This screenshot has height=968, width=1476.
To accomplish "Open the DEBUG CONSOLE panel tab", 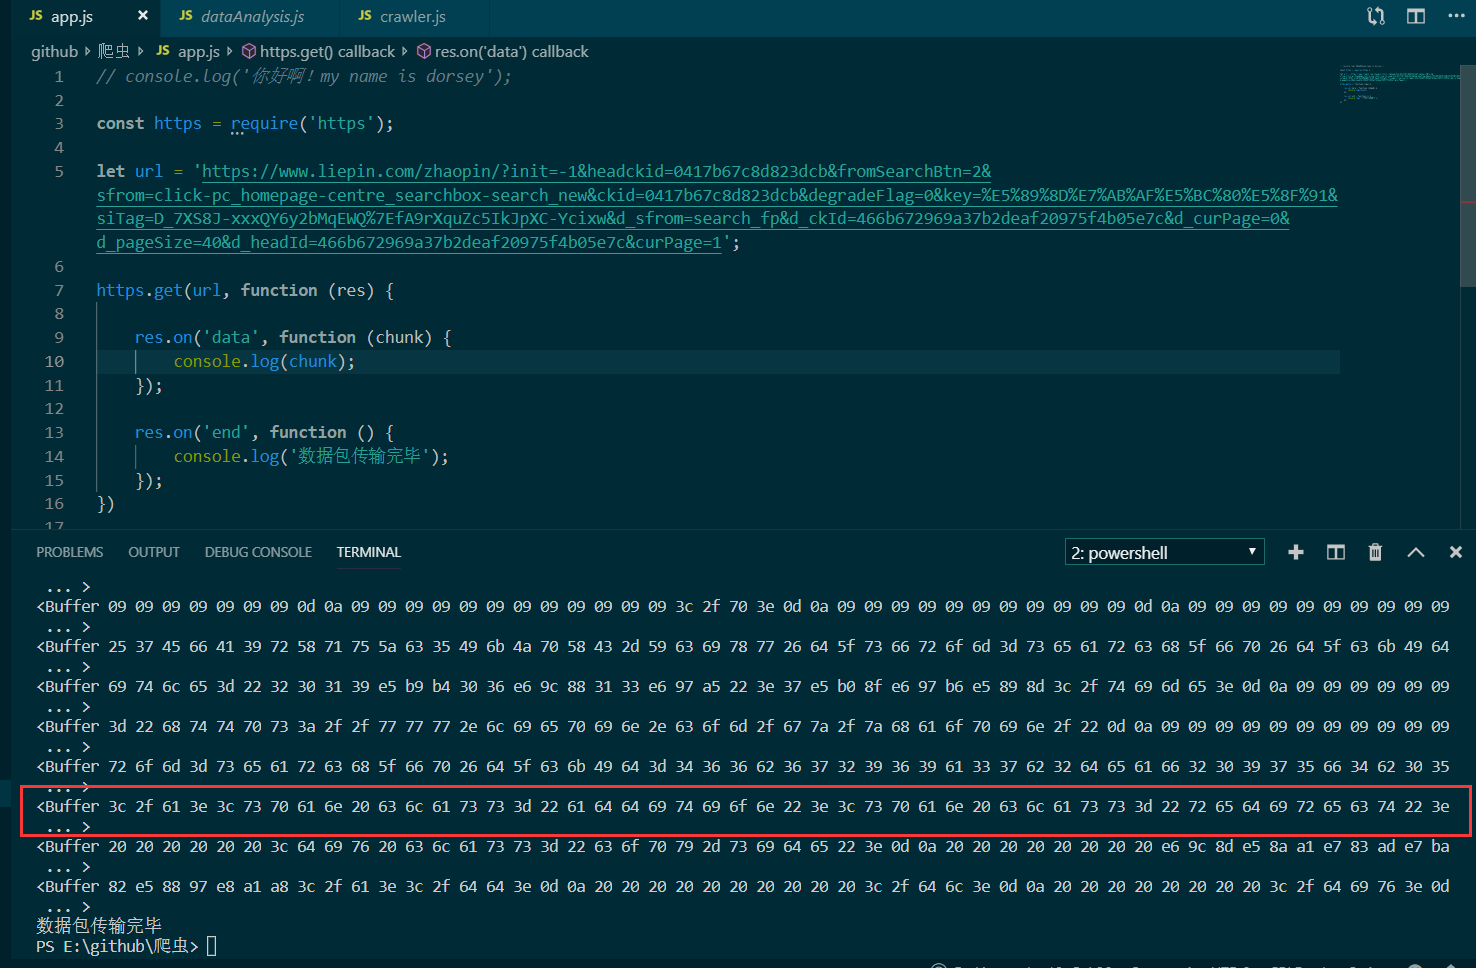I will coord(258,552).
